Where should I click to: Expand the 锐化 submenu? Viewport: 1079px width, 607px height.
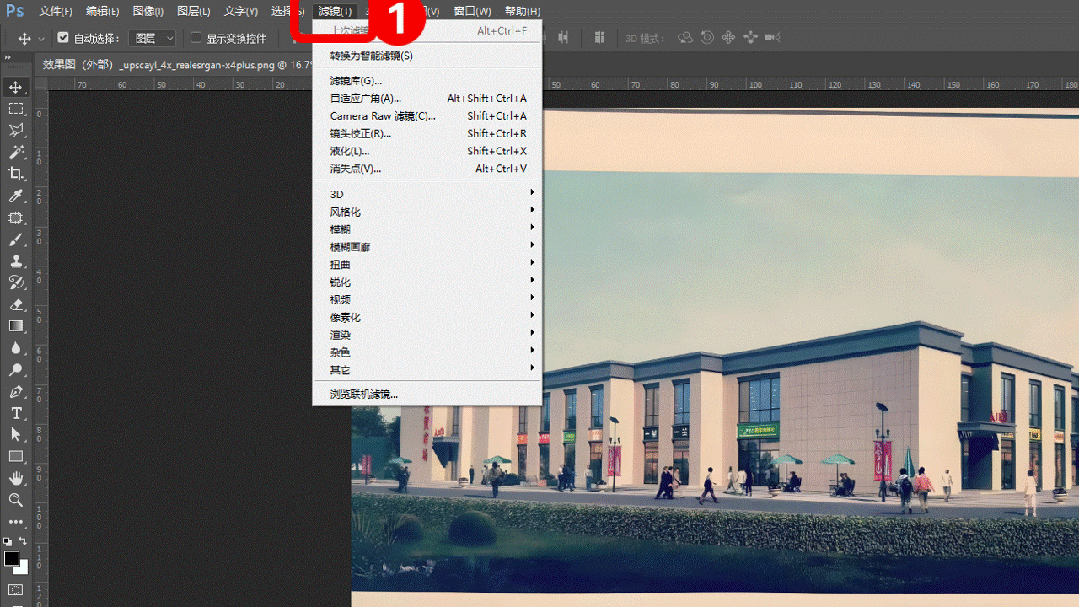427,281
